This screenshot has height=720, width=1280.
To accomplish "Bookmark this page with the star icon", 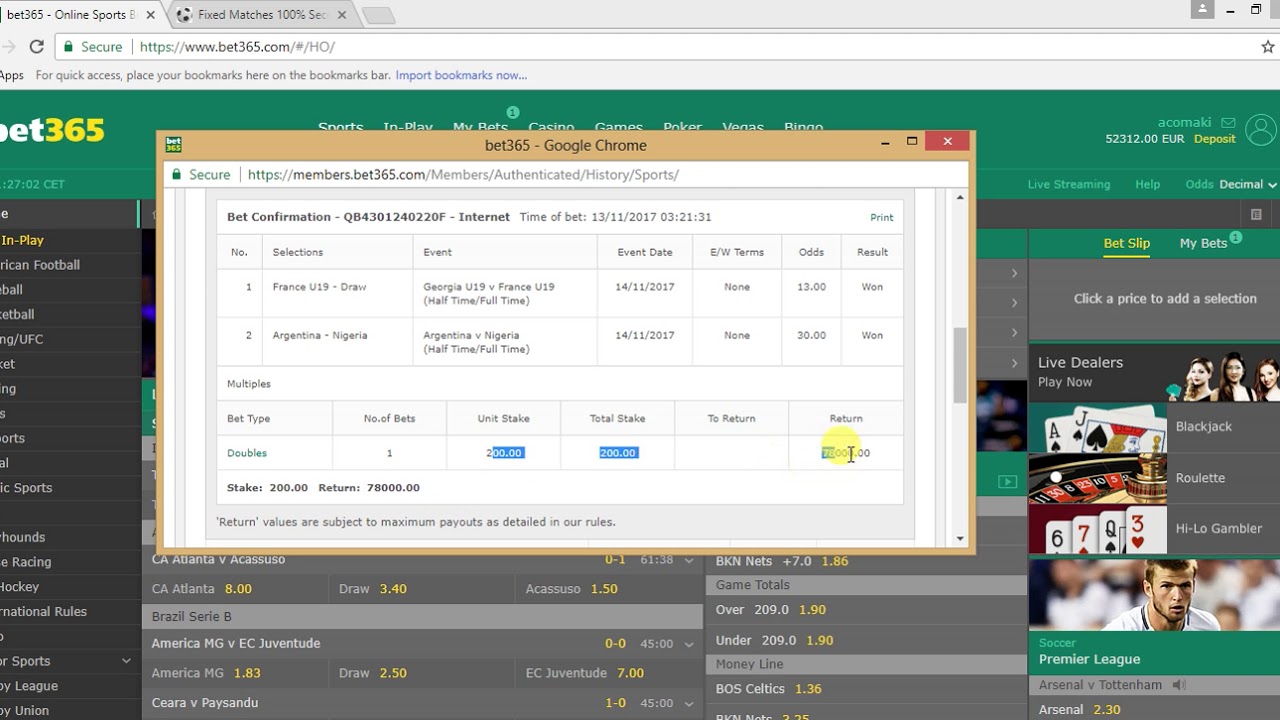I will click(x=1268, y=47).
